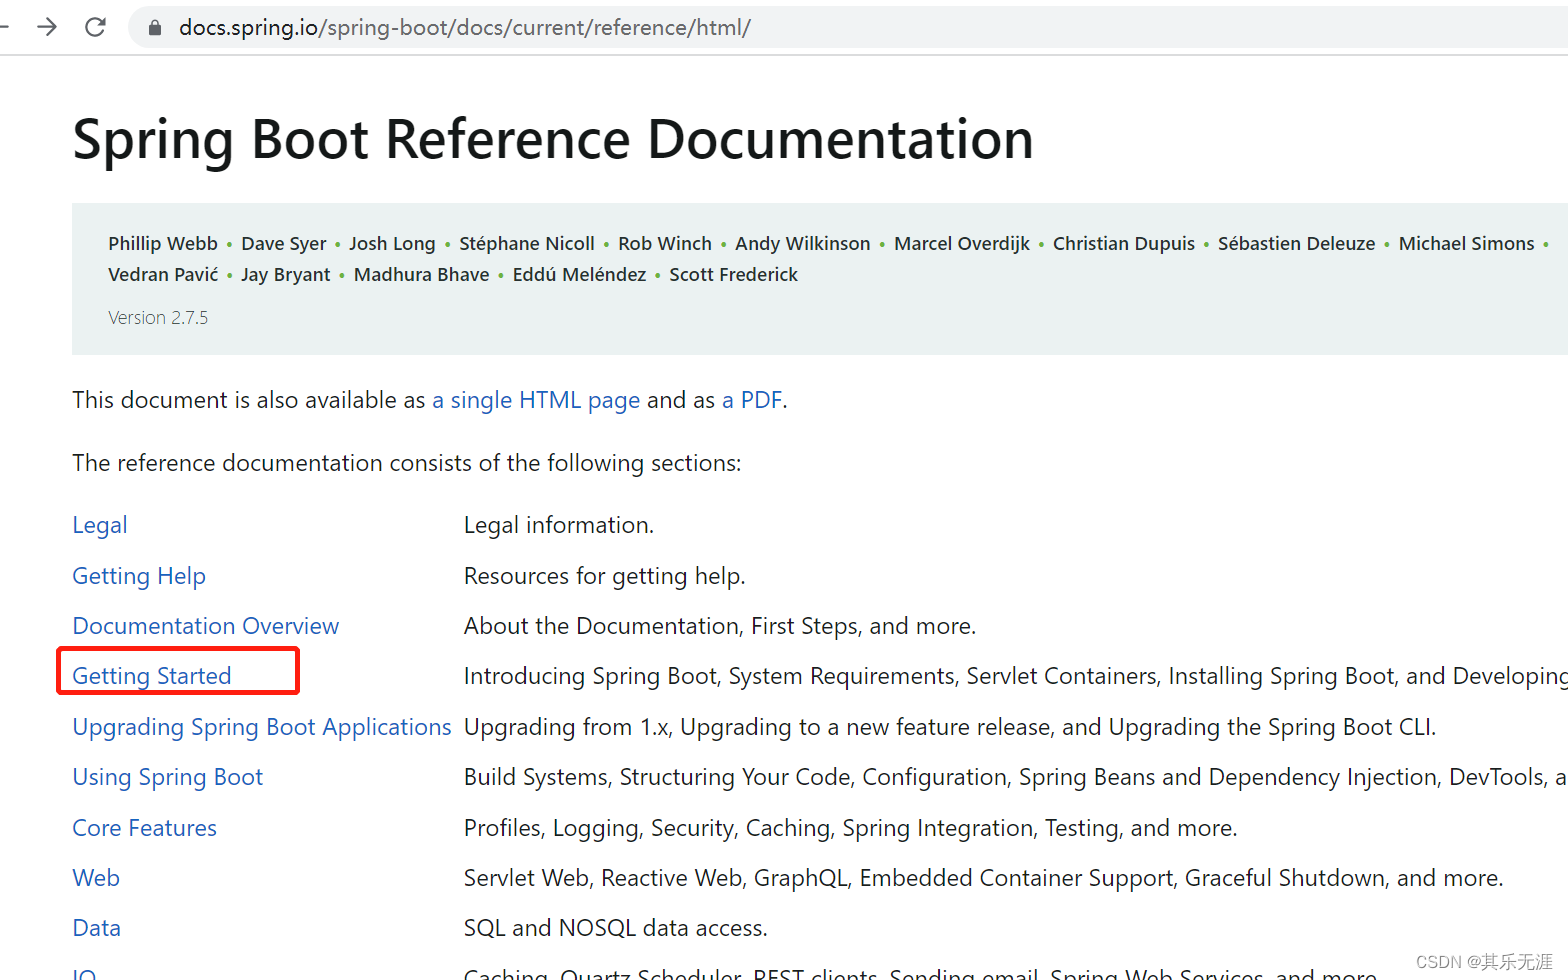Click 'Upgrading from 1.x' description text
Screen dimensions: 1568x980
coord(950,727)
